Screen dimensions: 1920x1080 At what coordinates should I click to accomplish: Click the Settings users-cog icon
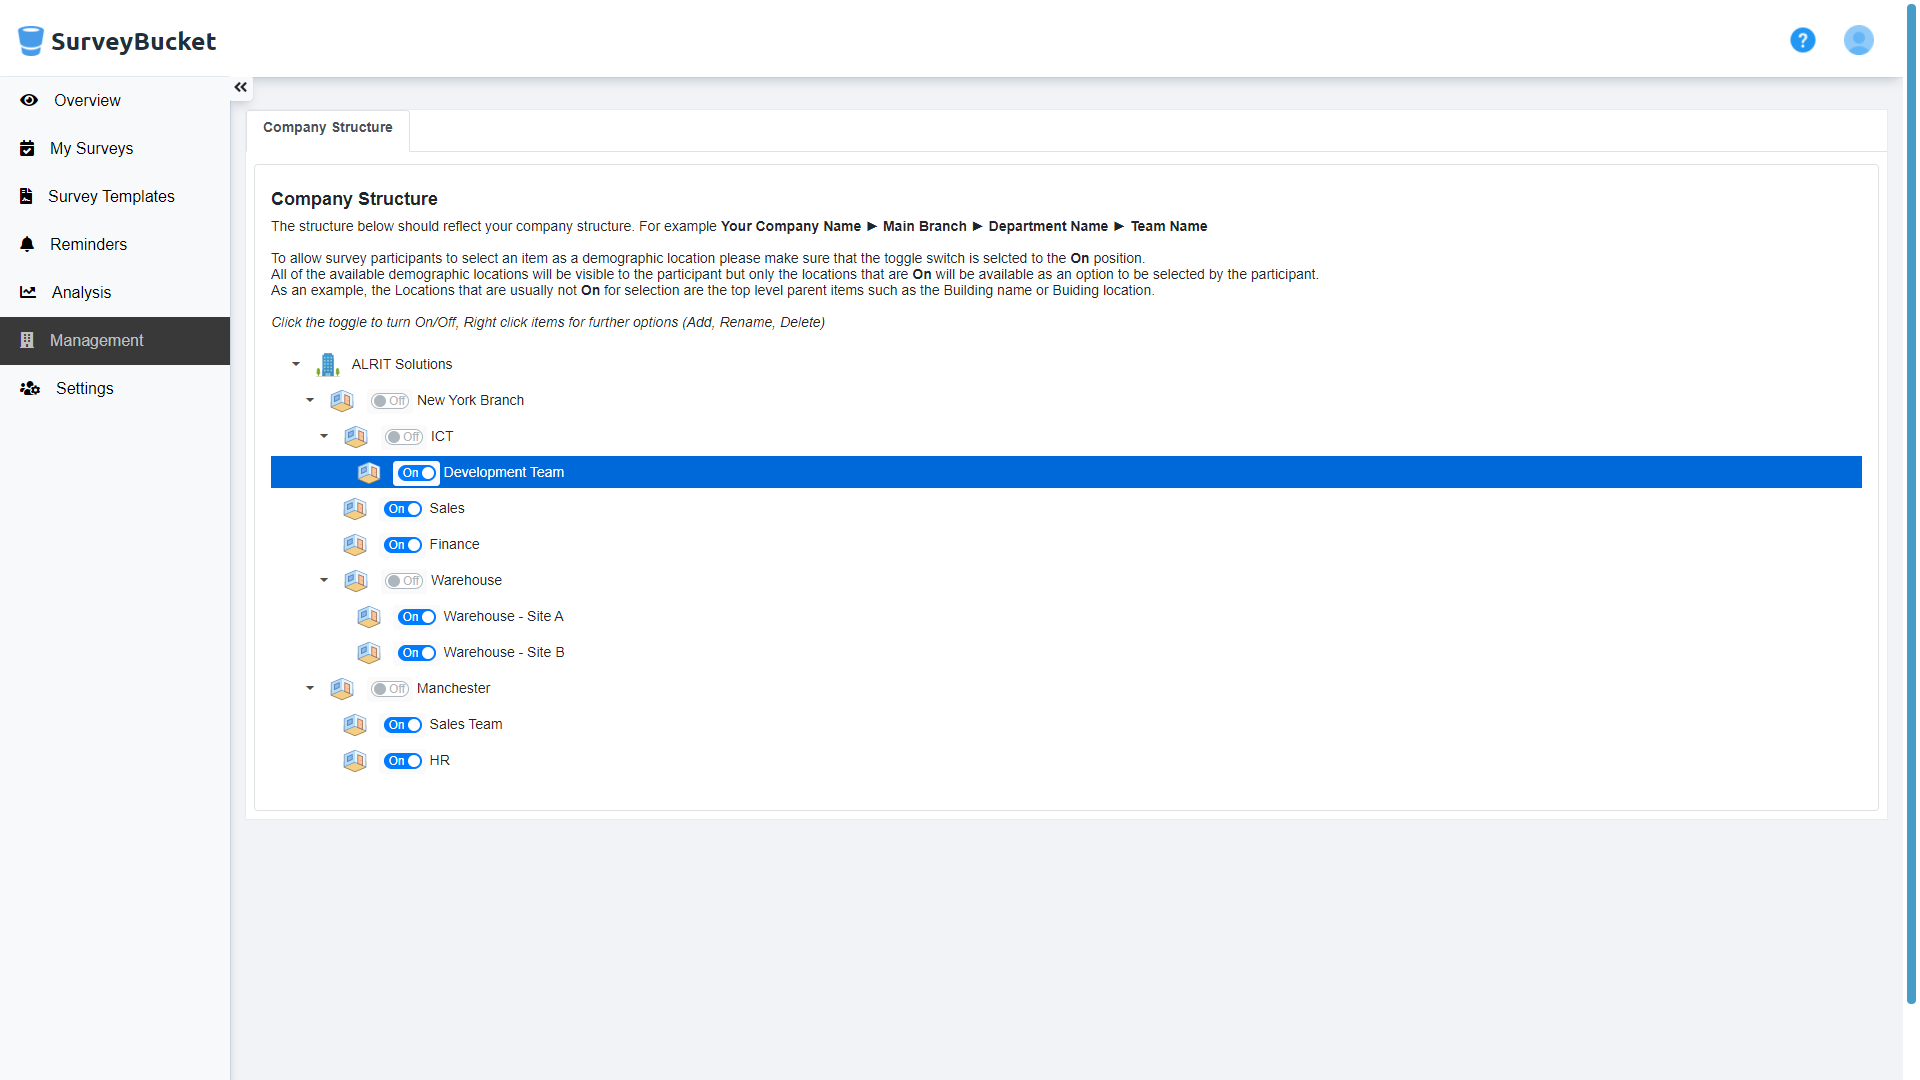(30, 388)
